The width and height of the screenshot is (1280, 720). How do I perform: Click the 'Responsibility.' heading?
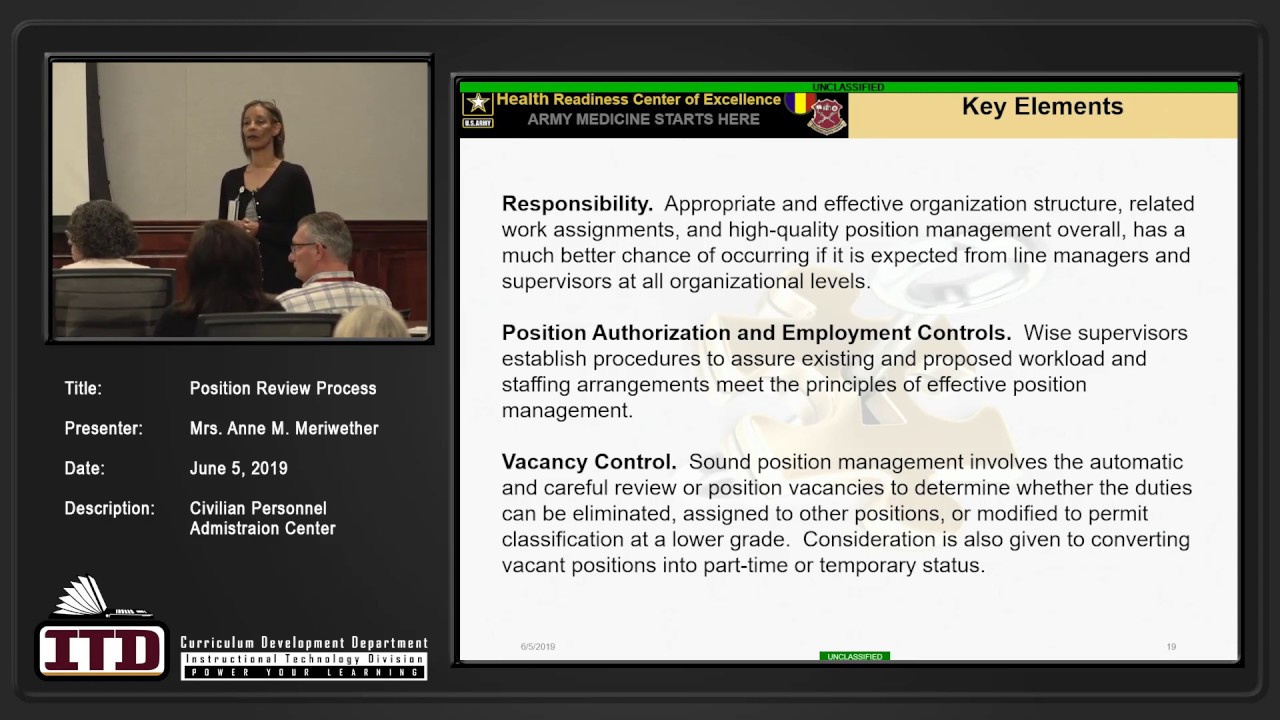pos(577,203)
